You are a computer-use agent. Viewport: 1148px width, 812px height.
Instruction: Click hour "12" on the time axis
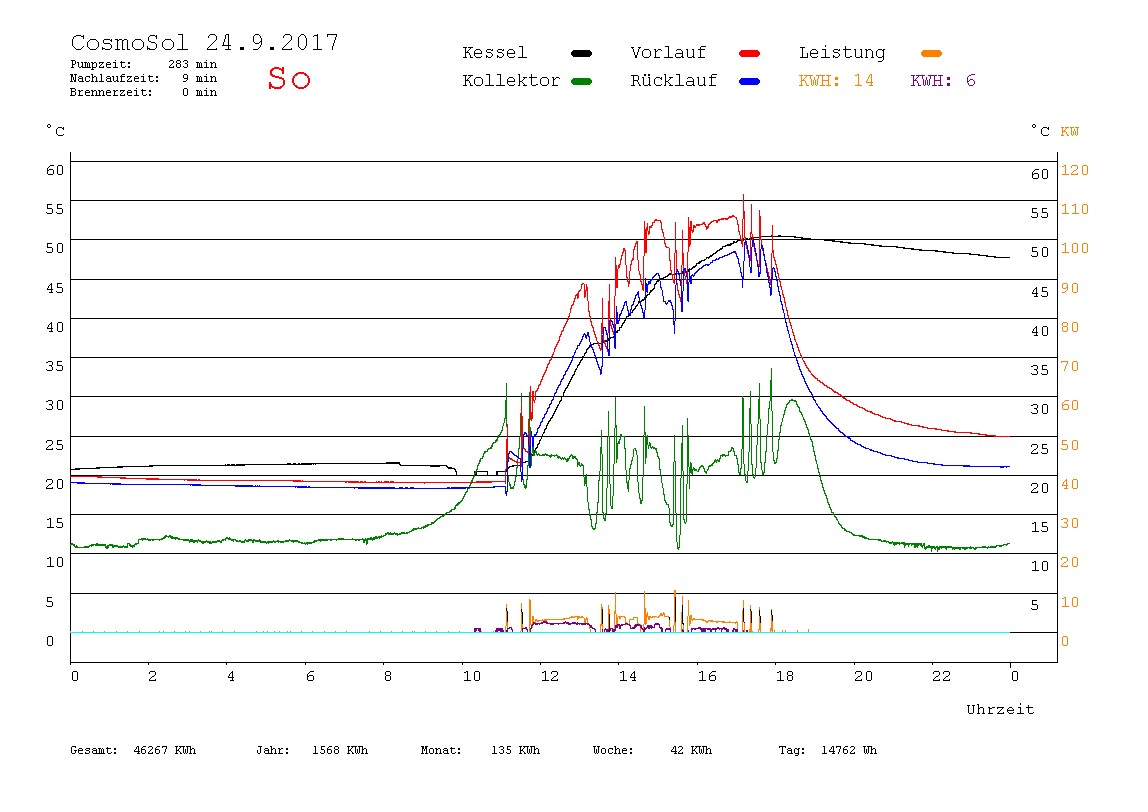tap(550, 676)
